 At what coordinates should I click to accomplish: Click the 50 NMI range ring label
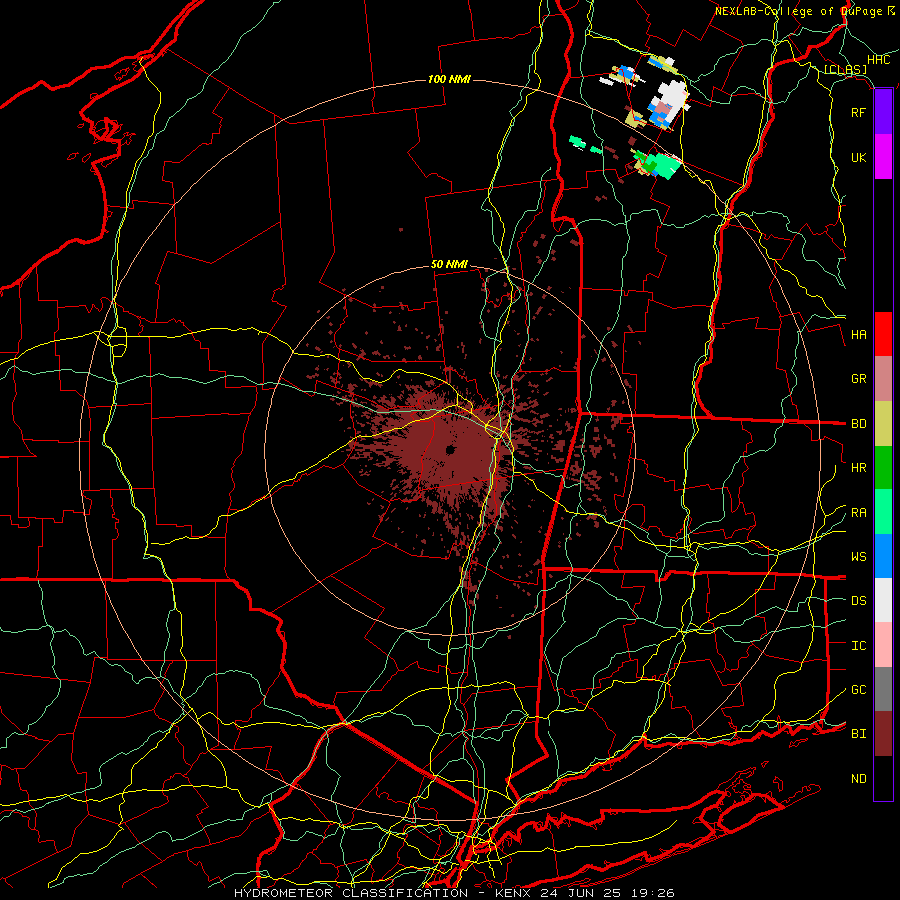tap(449, 265)
